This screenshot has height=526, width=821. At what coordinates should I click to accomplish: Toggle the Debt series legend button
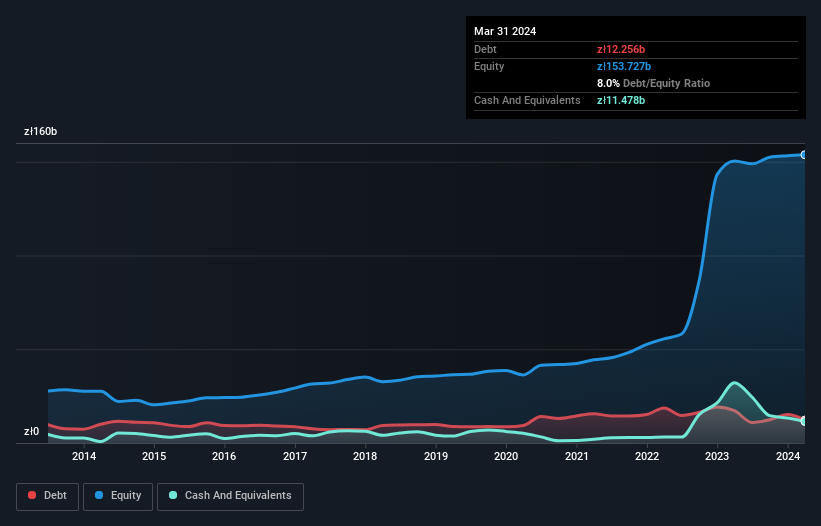click(47, 496)
